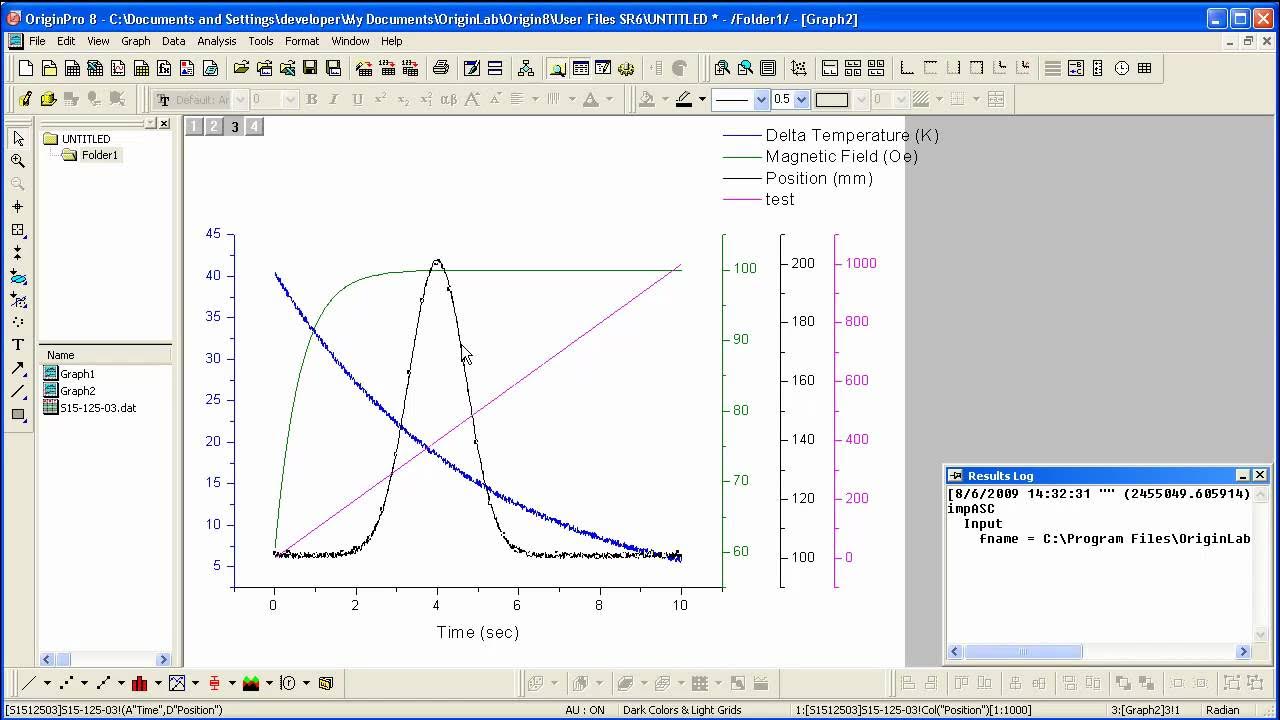Viewport: 1280px width, 720px height.
Task: Switch to graph layer 1 button
Action: (194, 126)
